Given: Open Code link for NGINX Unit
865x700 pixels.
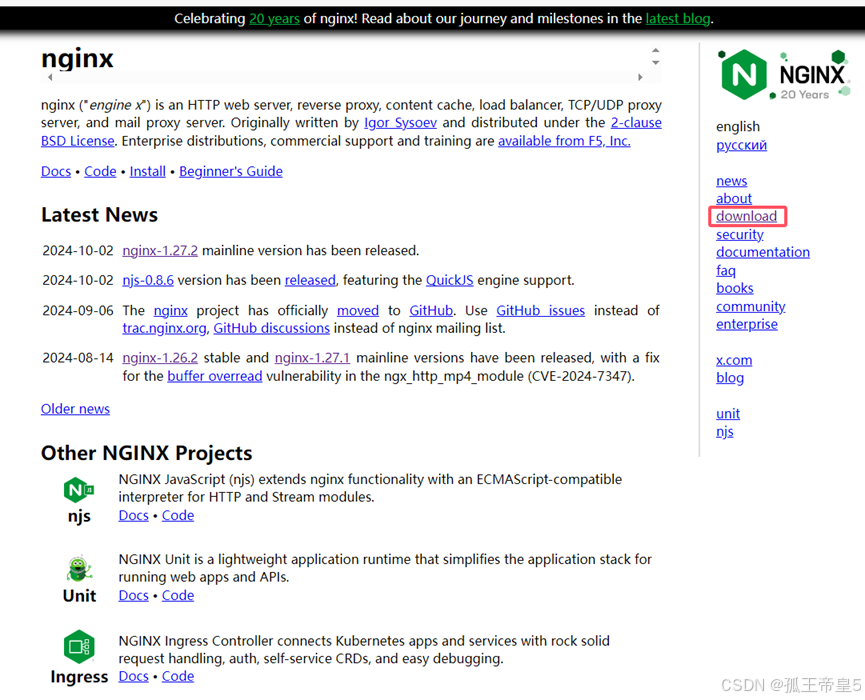Looking at the screenshot, I should click(178, 595).
